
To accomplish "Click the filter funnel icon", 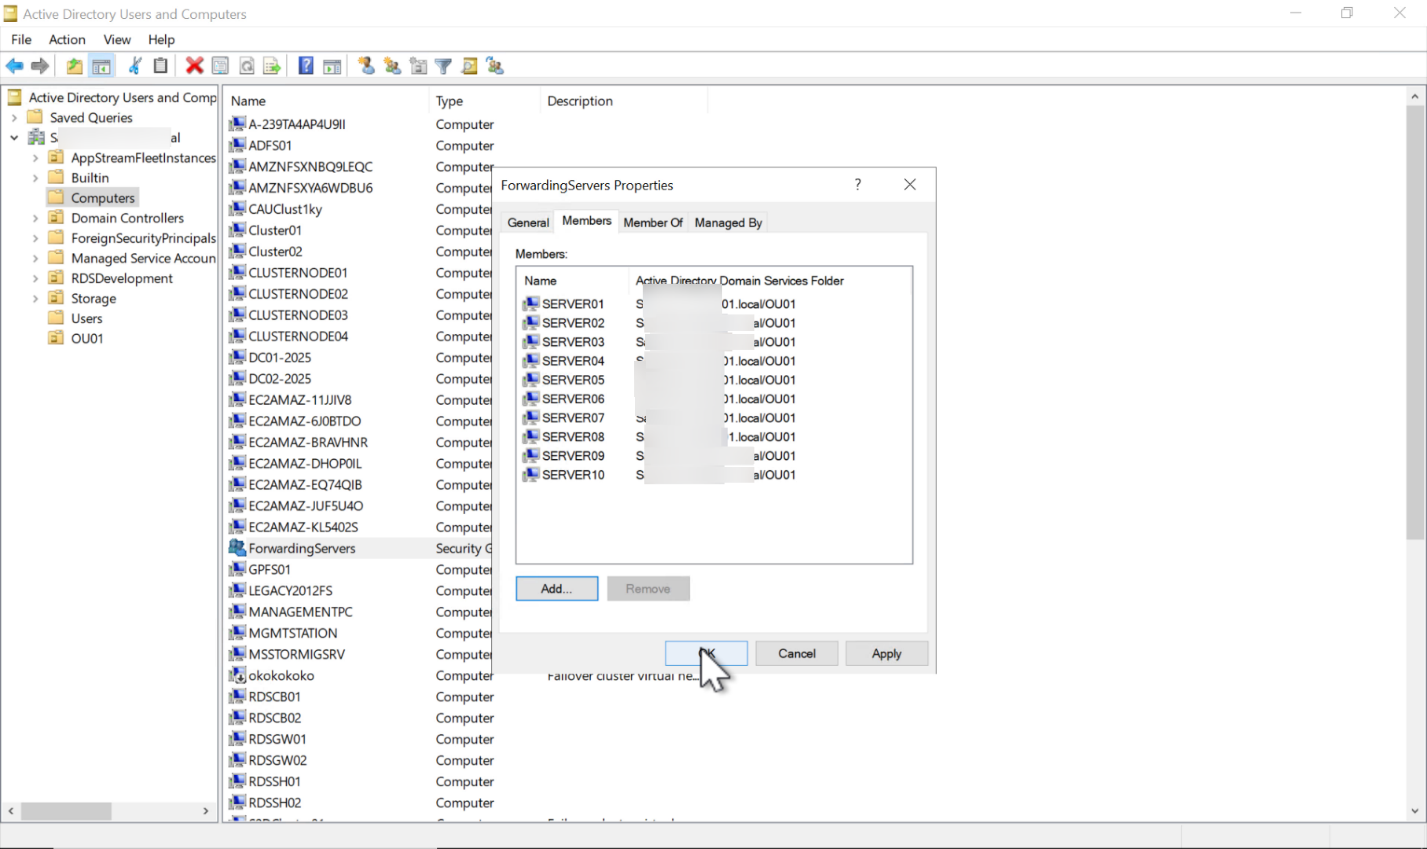I will (x=443, y=66).
